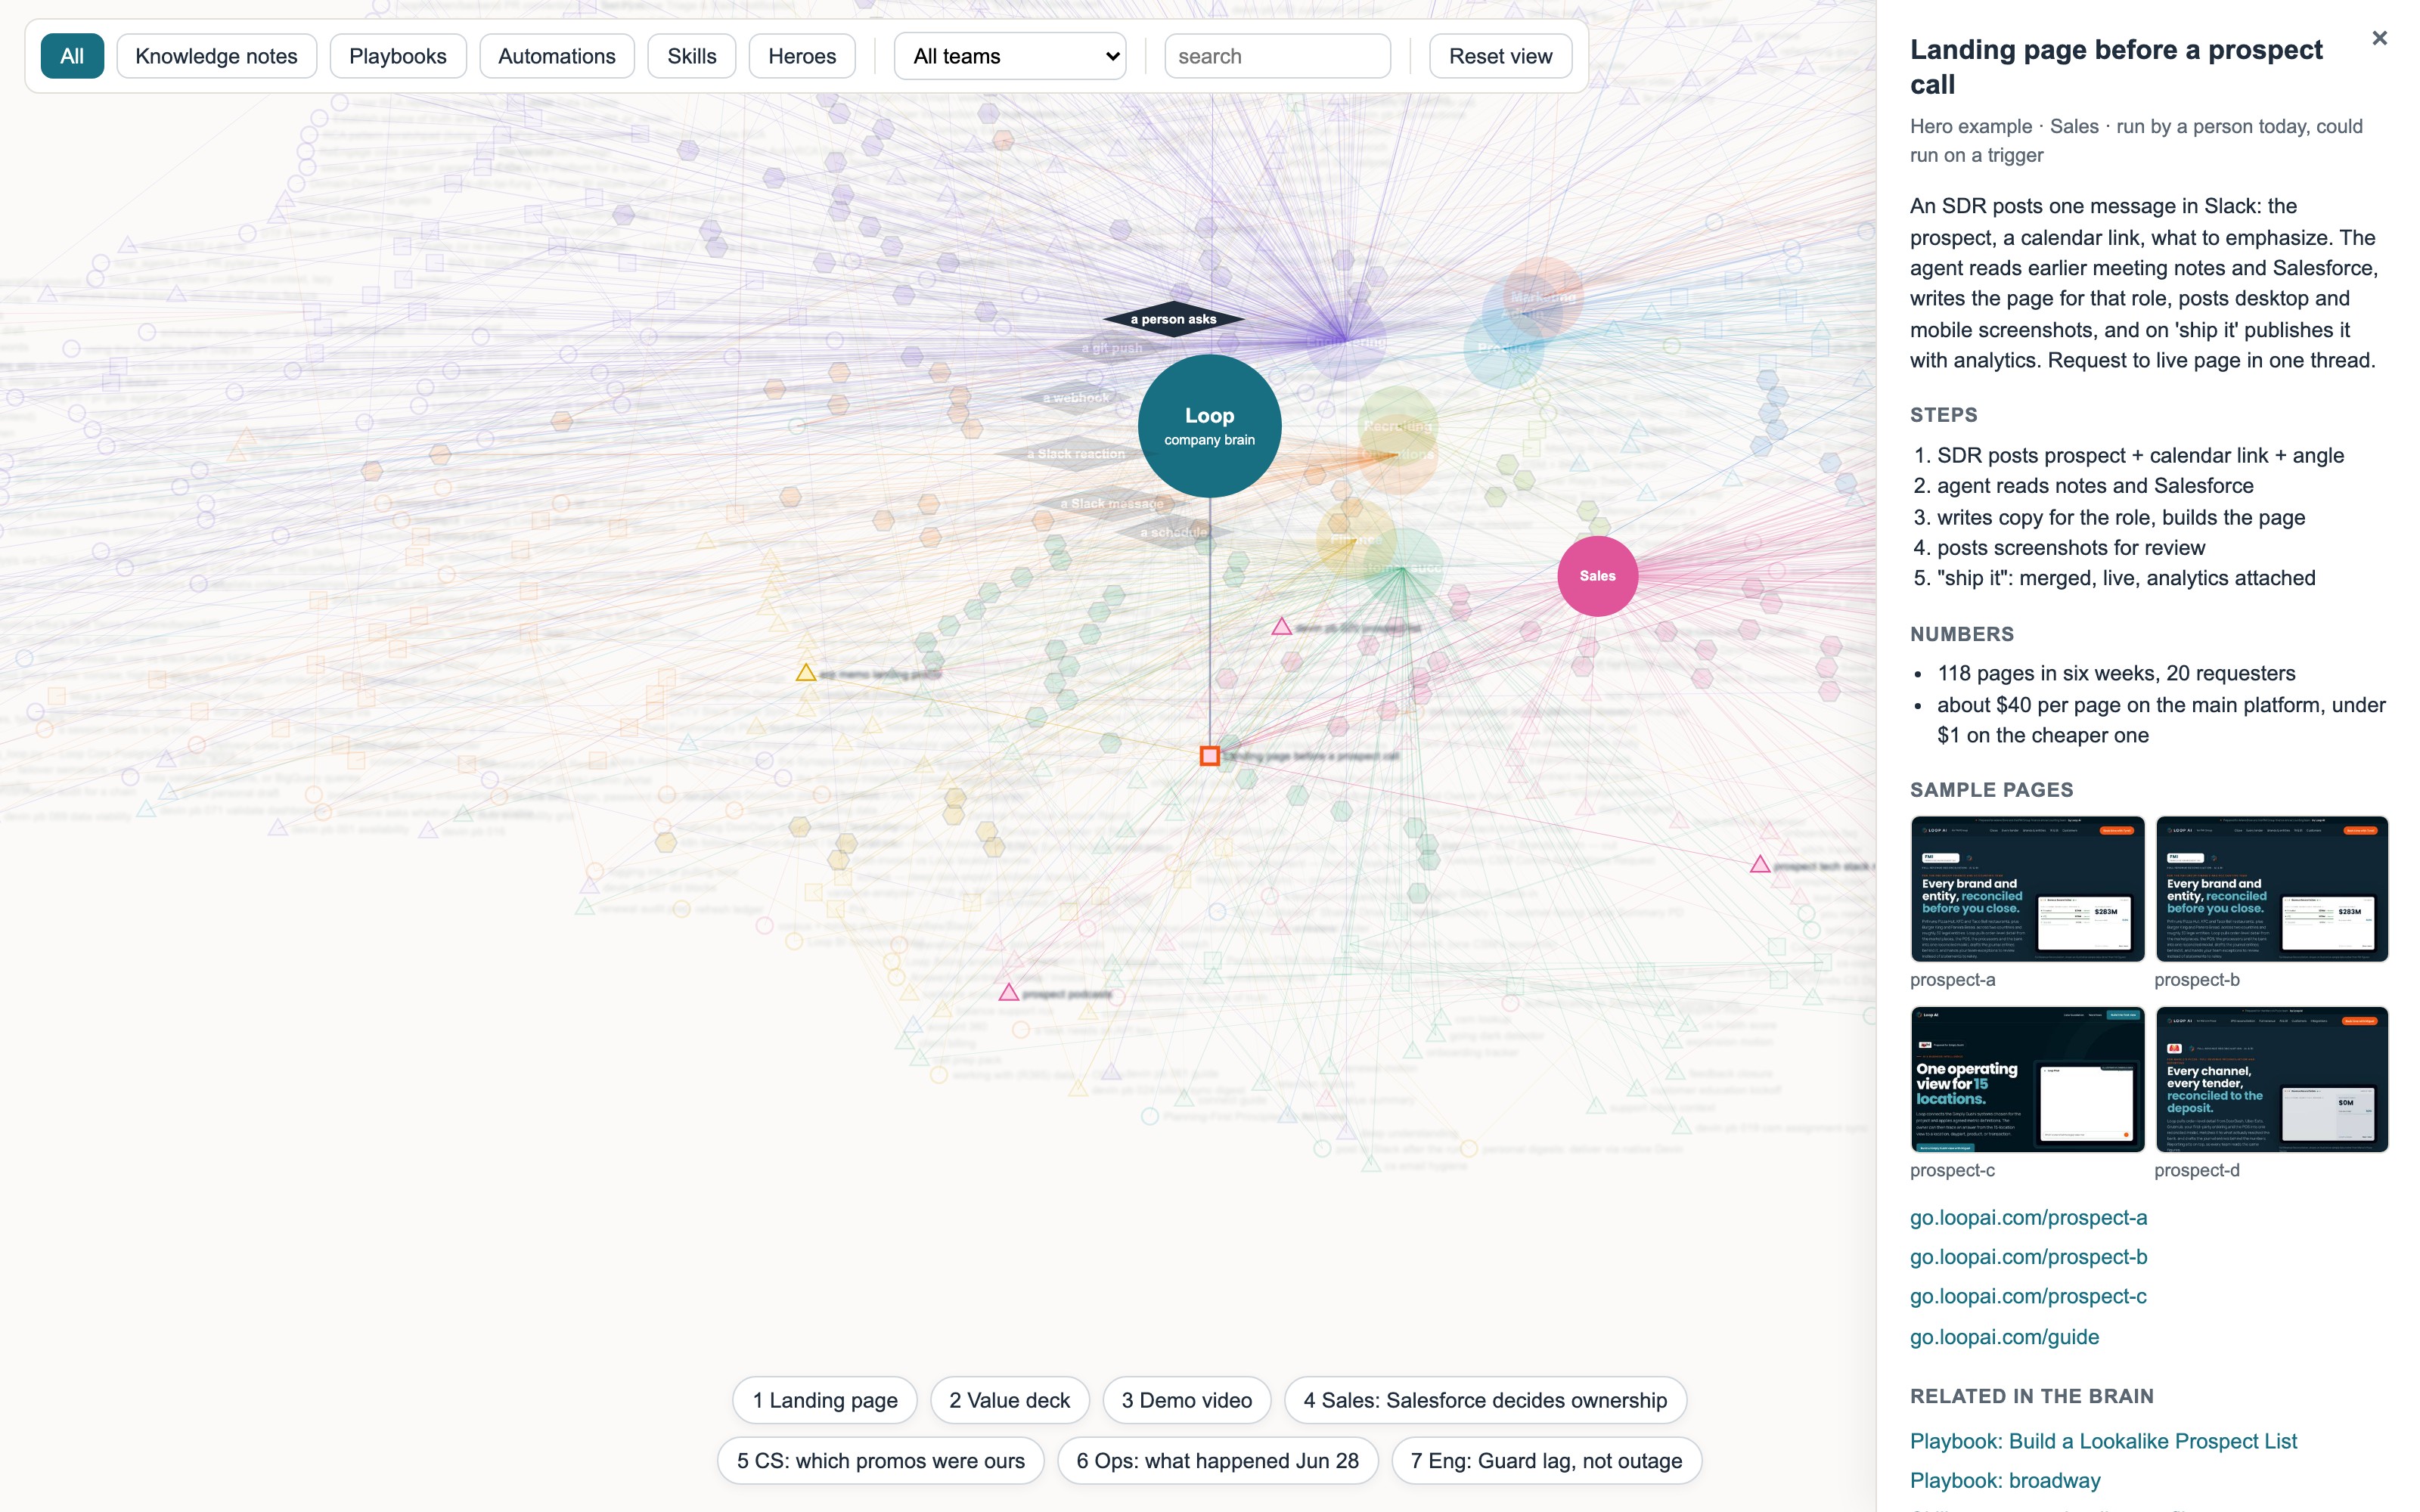Click the faded green Customer Success circle
Screen dimensions: 2420x1512
pos(1403,568)
